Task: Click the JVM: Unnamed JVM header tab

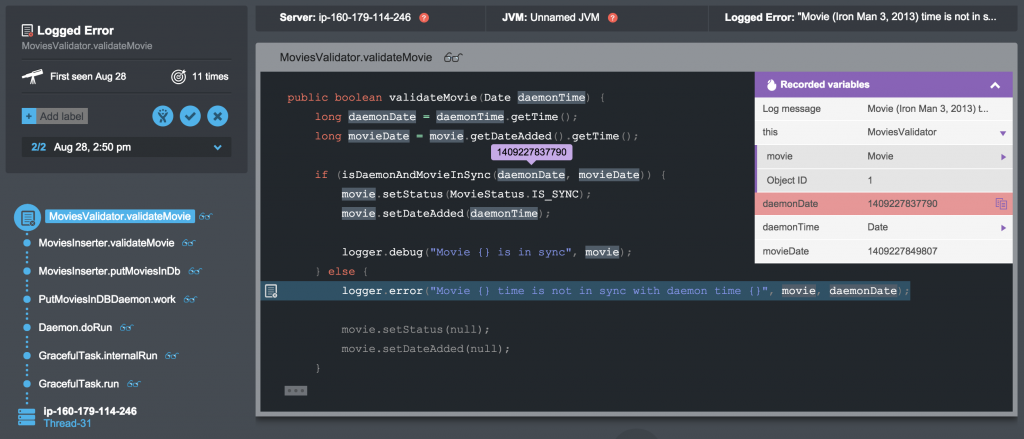Action: point(597,18)
